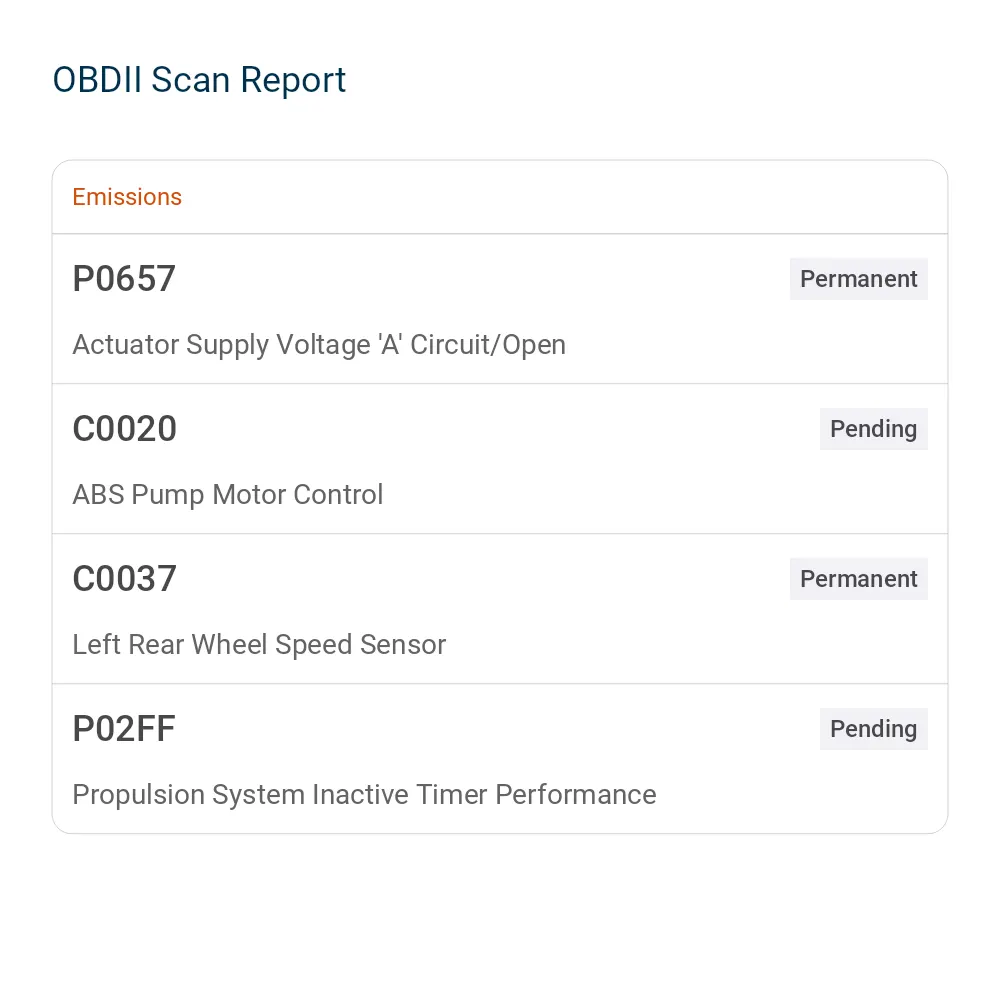This screenshot has width=1000, height=1000.
Task: Read Actuator Supply Voltage 'A' Circuit/Open description
Action: tap(319, 345)
